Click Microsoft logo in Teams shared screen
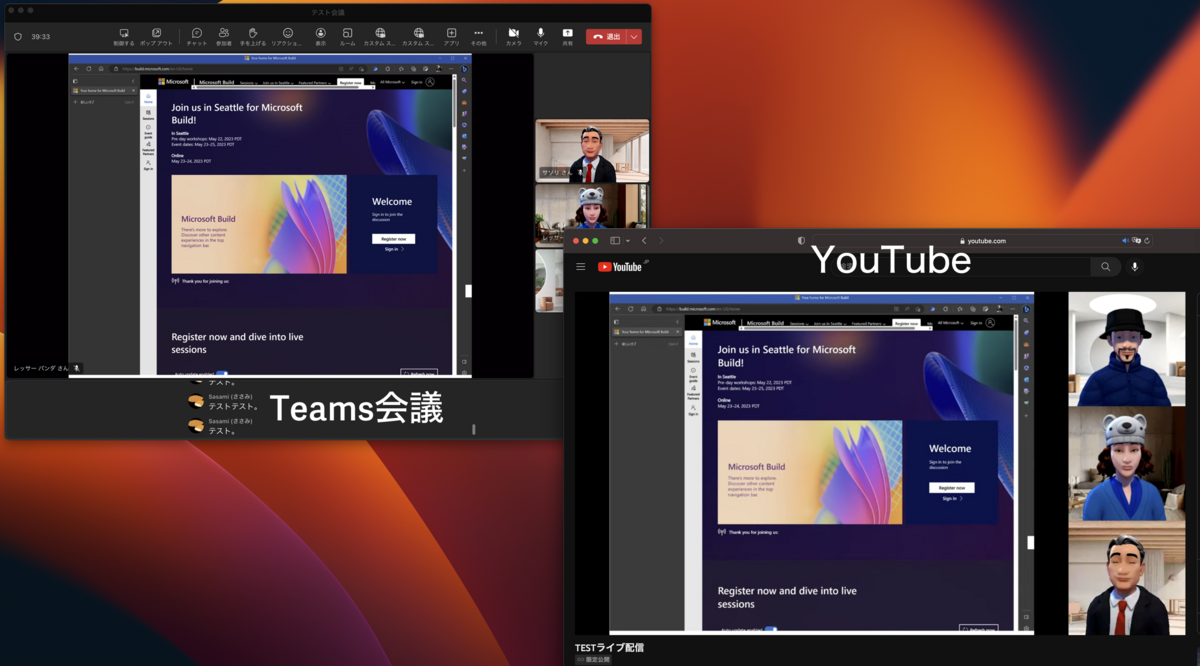Viewport: 1200px width, 666px height. (x=174, y=82)
